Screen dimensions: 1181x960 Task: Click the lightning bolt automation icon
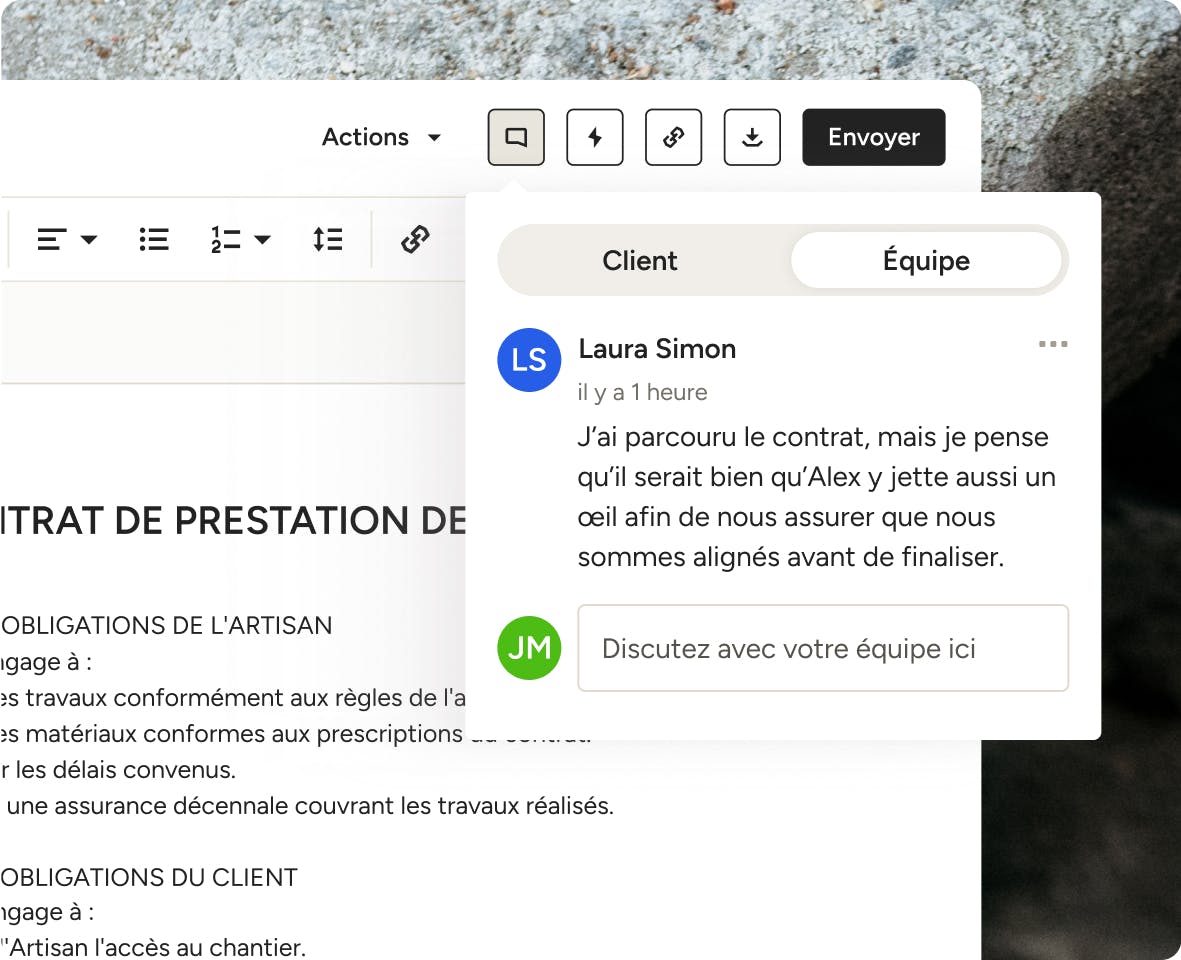tap(595, 137)
